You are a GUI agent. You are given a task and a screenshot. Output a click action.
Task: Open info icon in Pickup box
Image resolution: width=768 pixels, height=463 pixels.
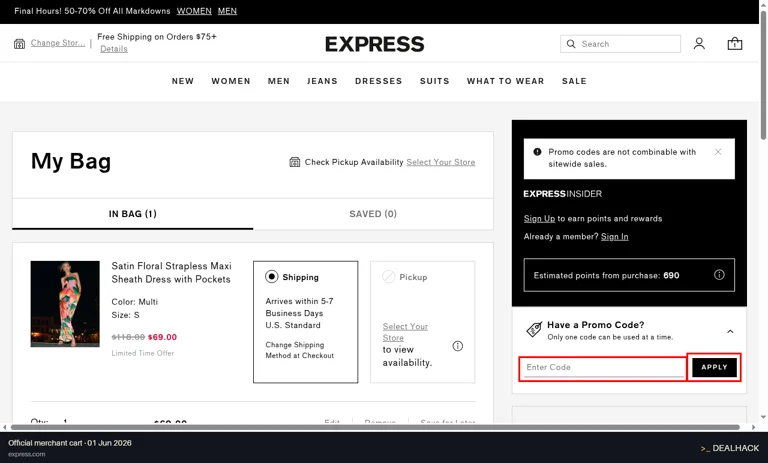(457, 346)
